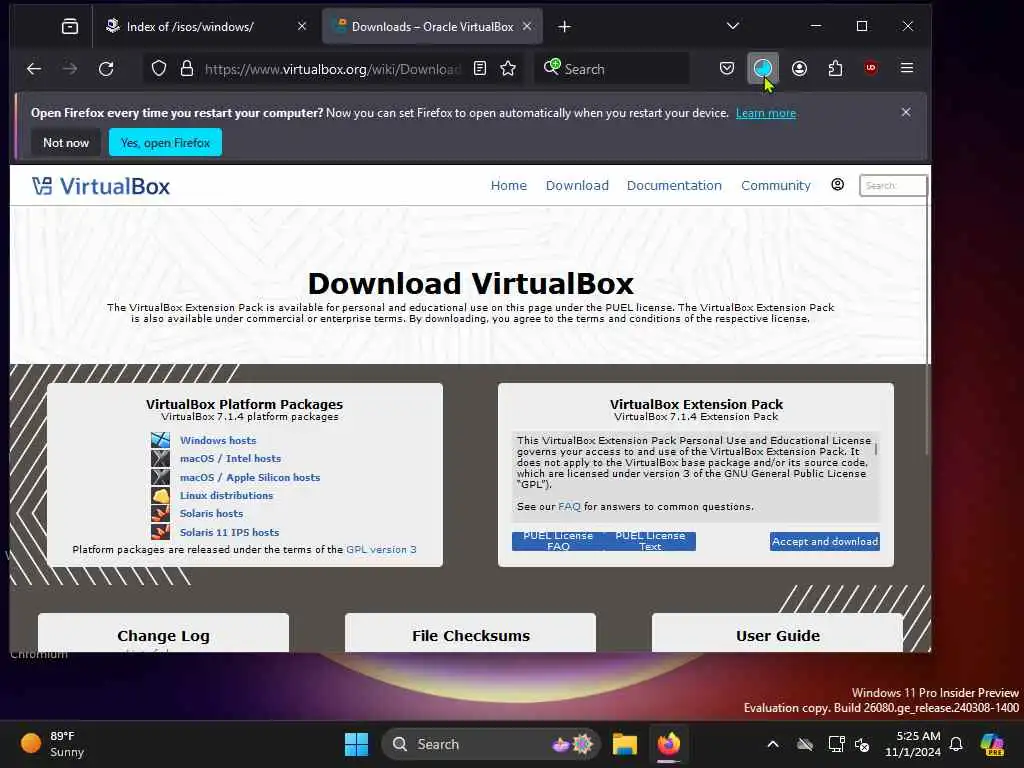Click the VirtualBox logo in the header
The height and width of the screenshot is (768, 1024).
101,187
